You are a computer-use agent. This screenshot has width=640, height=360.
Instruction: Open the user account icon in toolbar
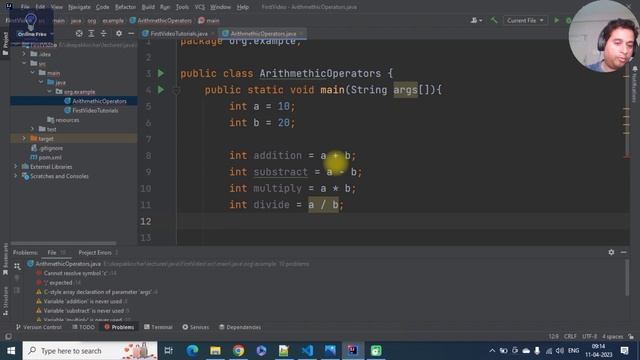(x=476, y=20)
